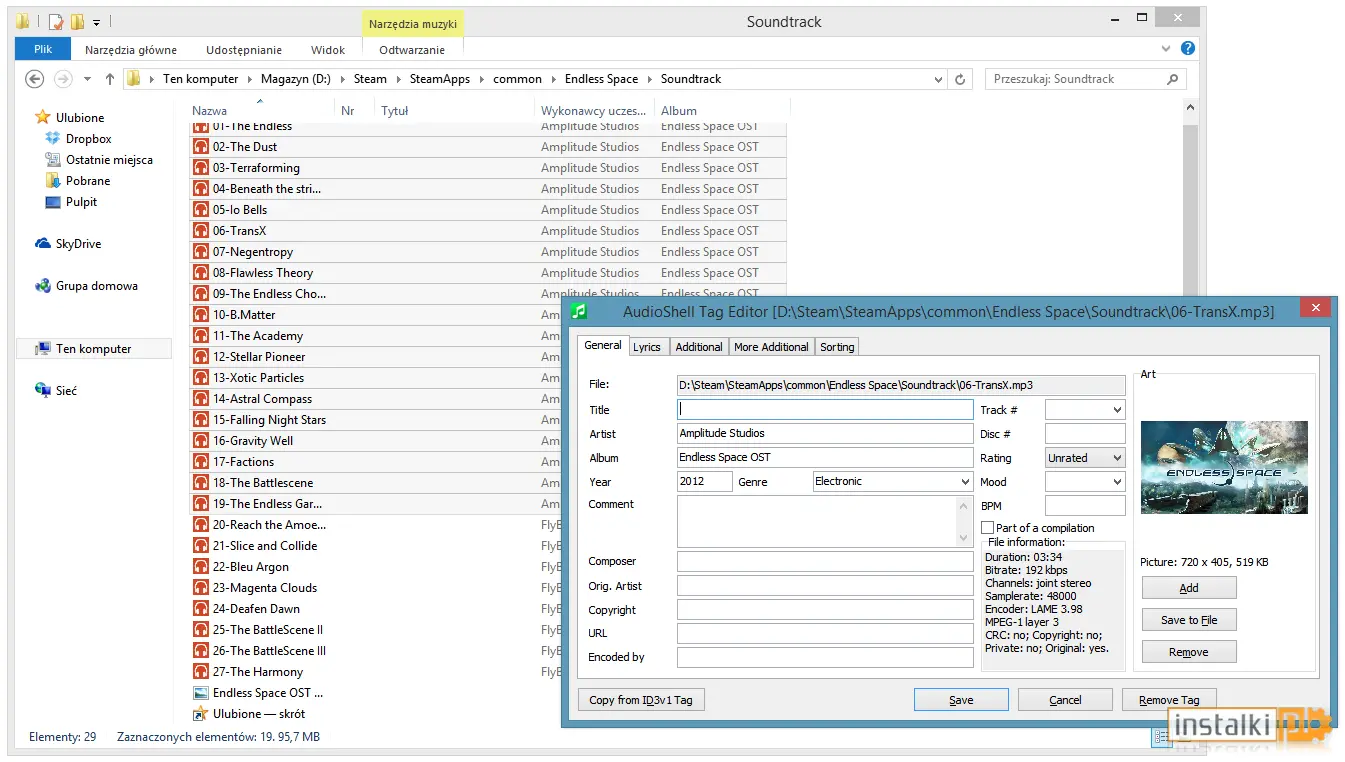The width and height of the screenshot is (1345, 762).
Task: Click the Comment field scrollbar up arrow
Action: tap(964, 505)
